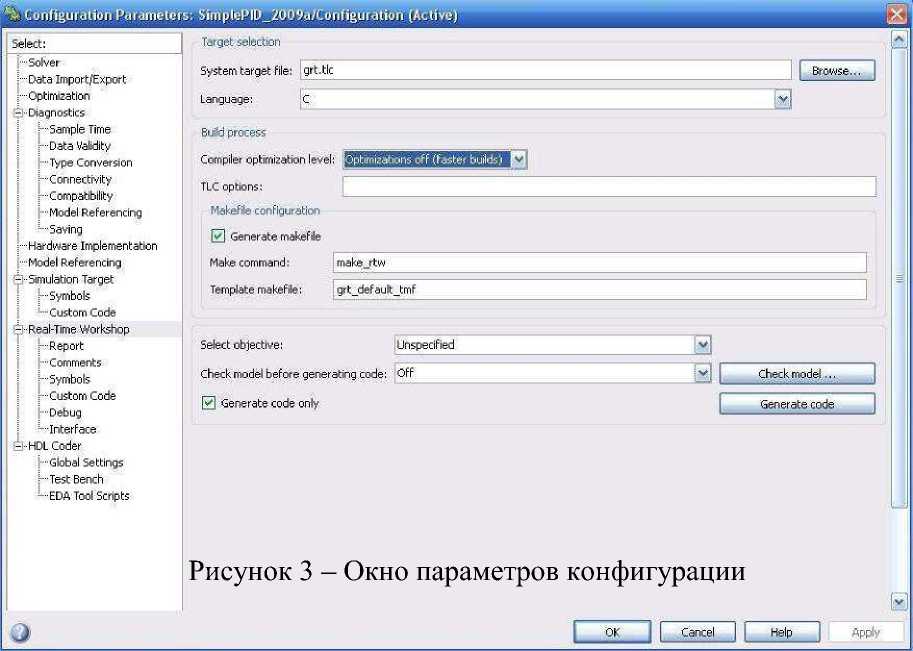This screenshot has width=913, height=651.
Task: Toggle the Generate makefile checkbox
Action: click(x=218, y=236)
